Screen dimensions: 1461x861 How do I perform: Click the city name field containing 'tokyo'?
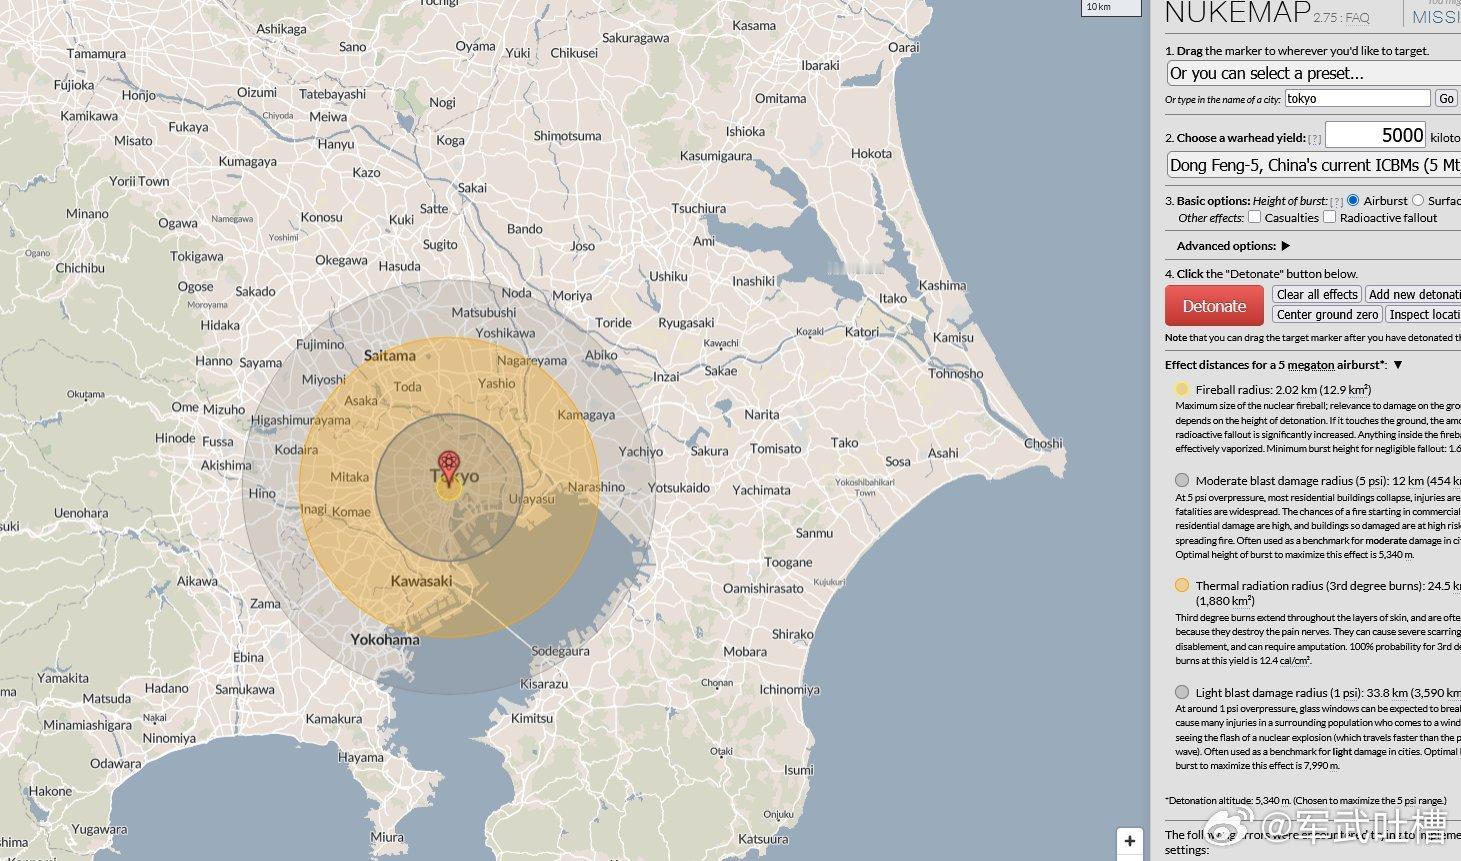point(1357,98)
